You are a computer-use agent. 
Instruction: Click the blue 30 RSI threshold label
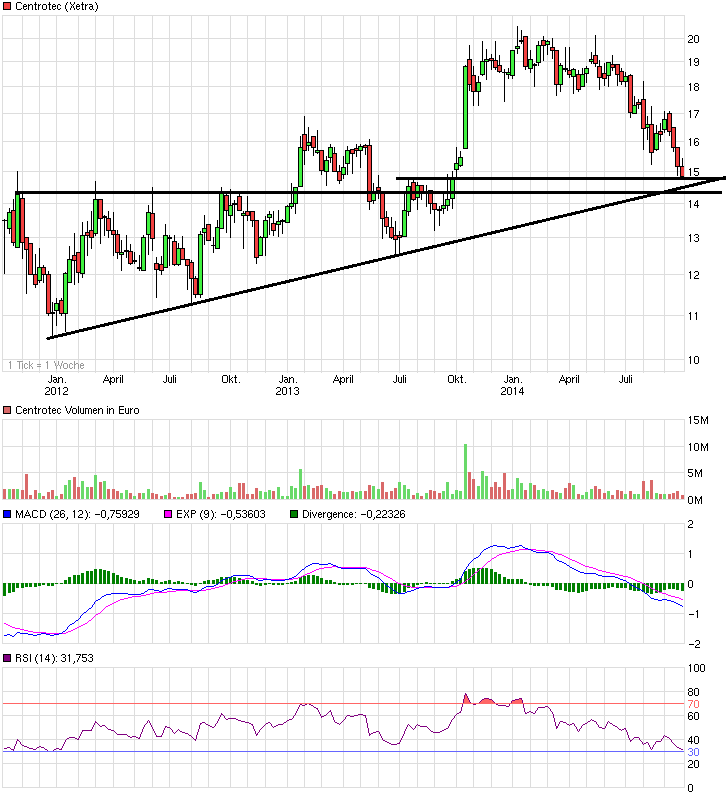pos(694,752)
